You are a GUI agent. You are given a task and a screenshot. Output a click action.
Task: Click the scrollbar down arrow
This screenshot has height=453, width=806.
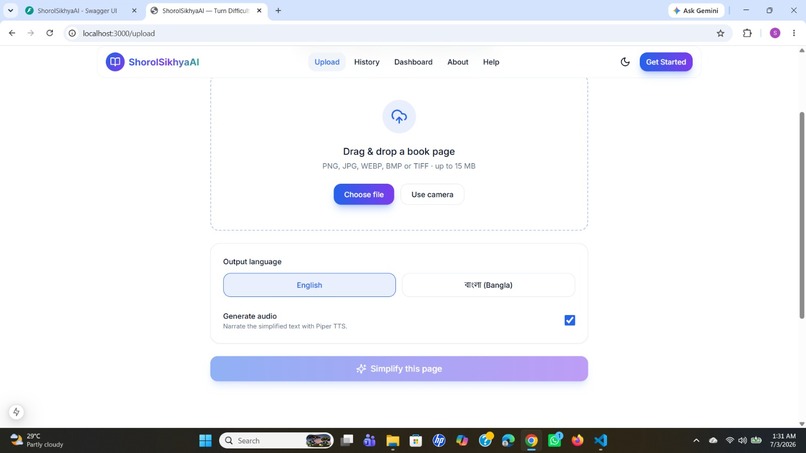point(801,424)
